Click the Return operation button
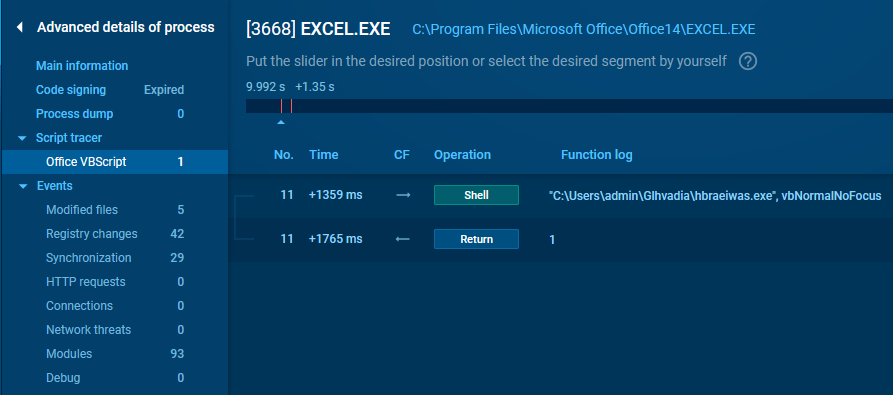This screenshot has width=893, height=395. point(476,239)
